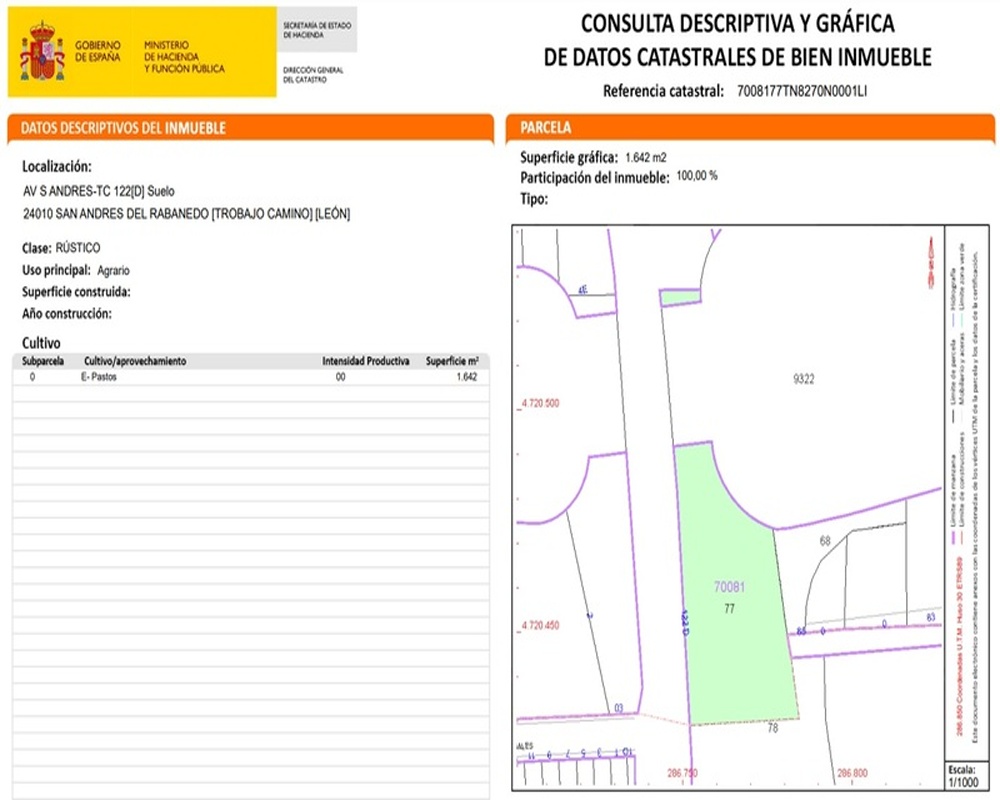This screenshot has height=800, width=1000.
Task: Click the Gobierno de España logo text
Action: tap(97, 51)
